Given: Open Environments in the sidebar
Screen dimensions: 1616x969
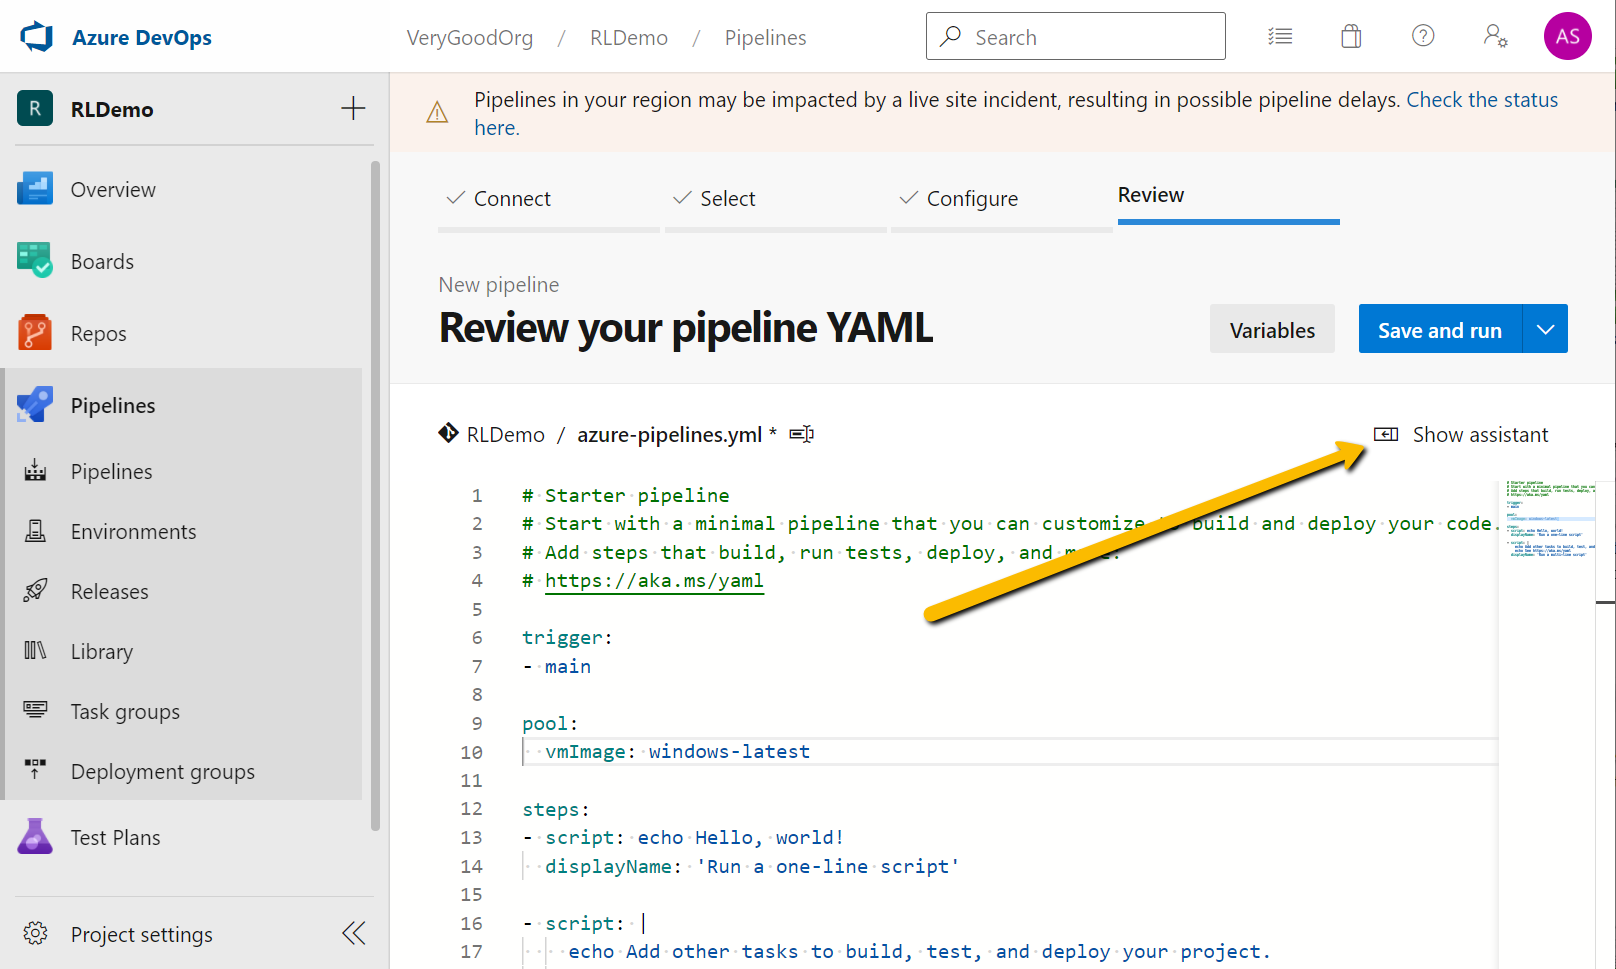Looking at the screenshot, I should pyautogui.click(x=133, y=532).
